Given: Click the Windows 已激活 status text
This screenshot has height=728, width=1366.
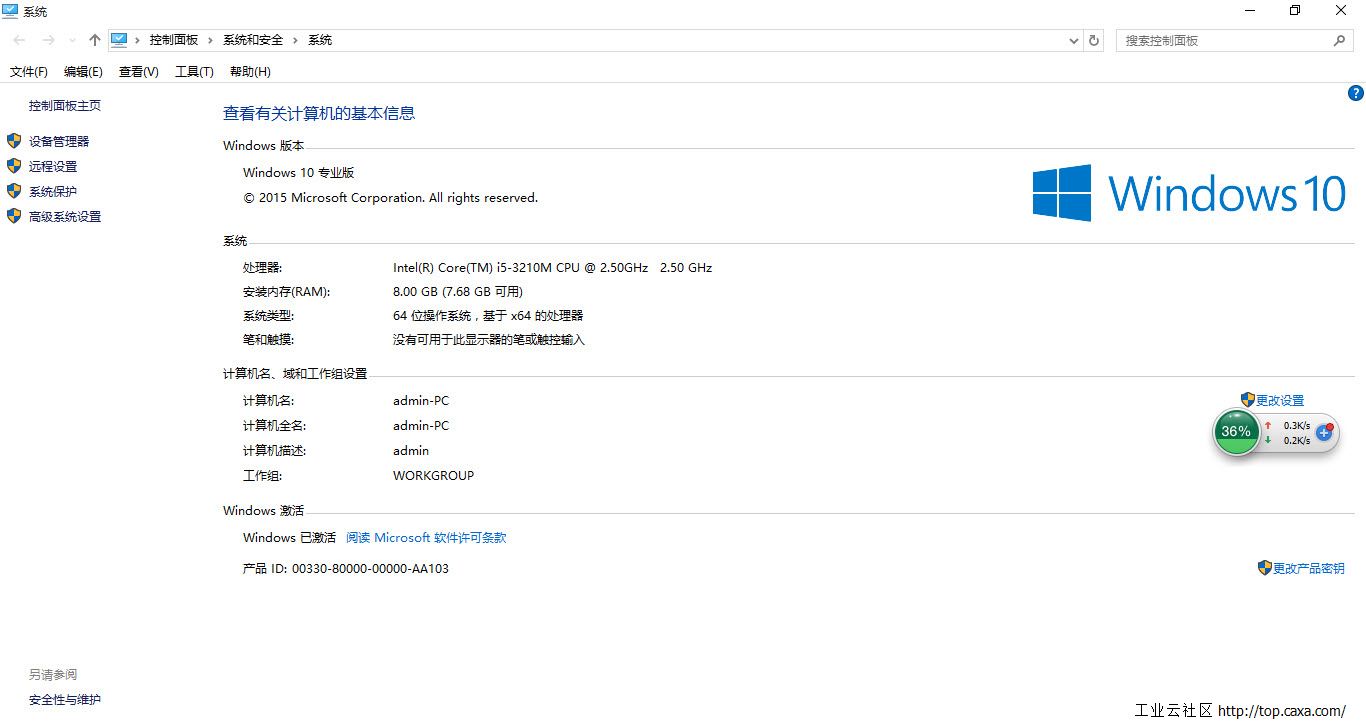Looking at the screenshot, I should click(x=290, y=538).
